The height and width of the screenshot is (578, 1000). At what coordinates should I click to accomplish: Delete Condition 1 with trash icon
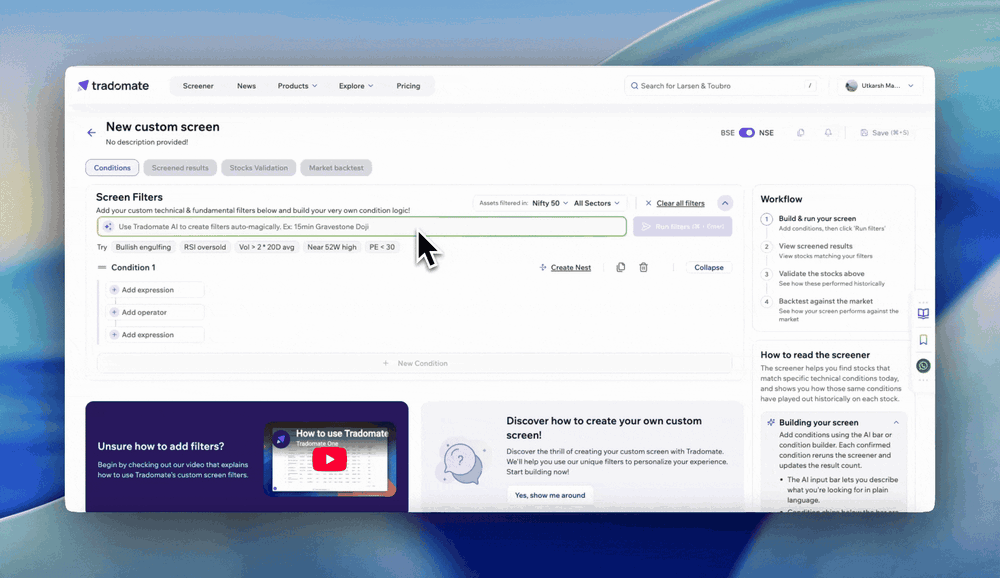[643, 267]
